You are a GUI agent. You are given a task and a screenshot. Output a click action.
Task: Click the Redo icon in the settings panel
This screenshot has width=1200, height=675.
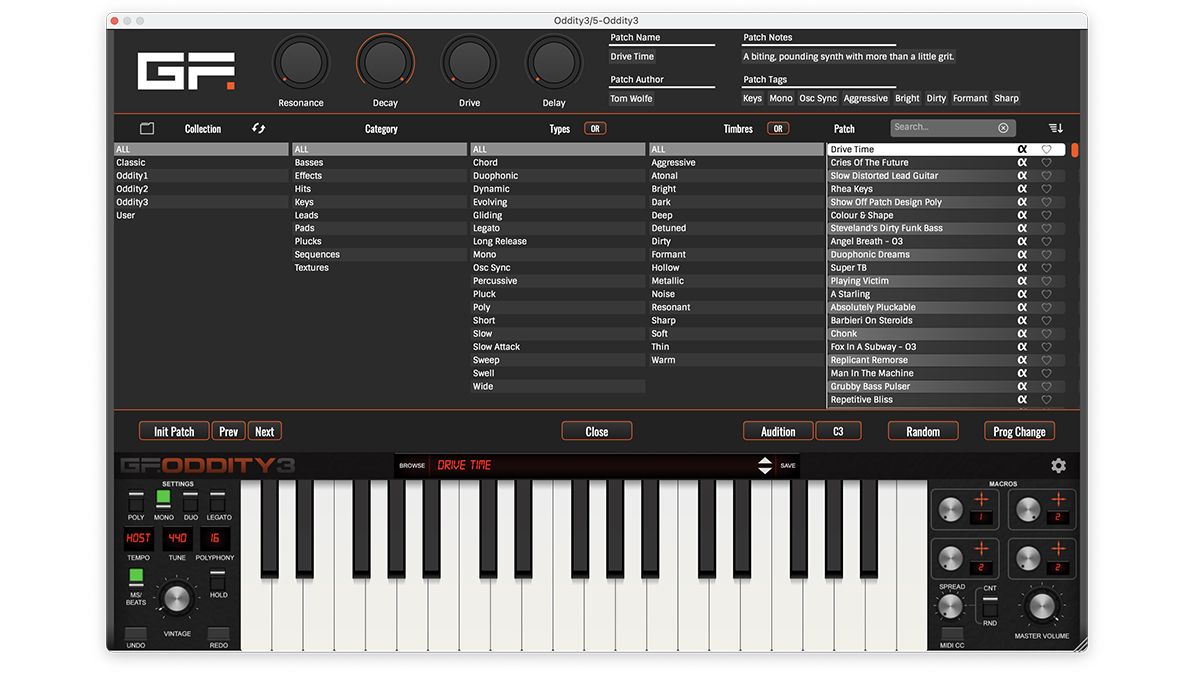pyautogui.click(x=216, y=633)
